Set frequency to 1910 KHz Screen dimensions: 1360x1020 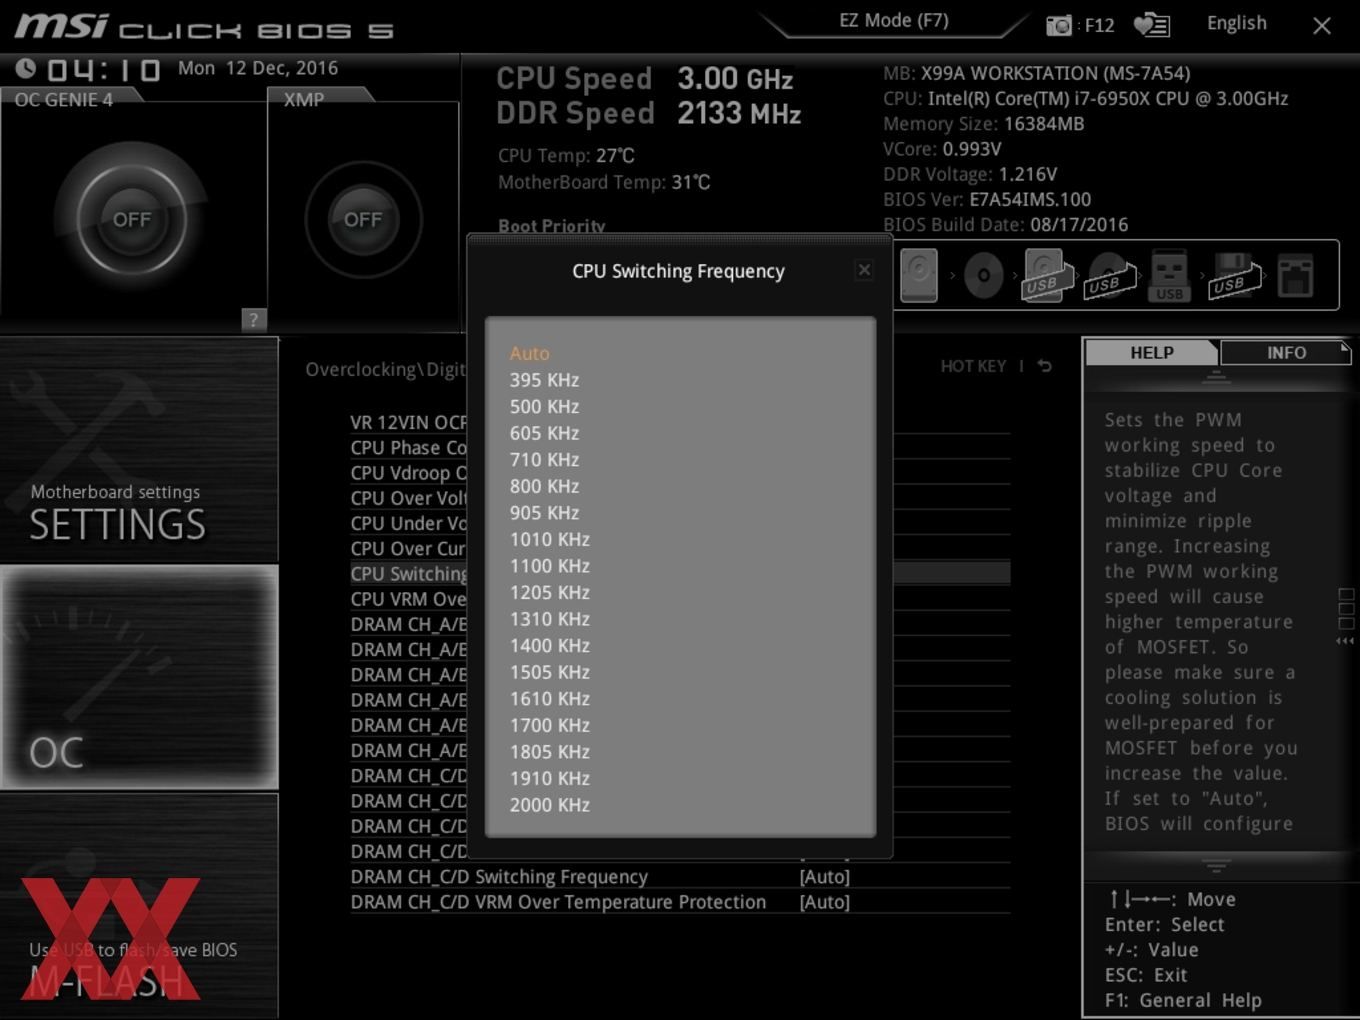[x=549, y=778]
